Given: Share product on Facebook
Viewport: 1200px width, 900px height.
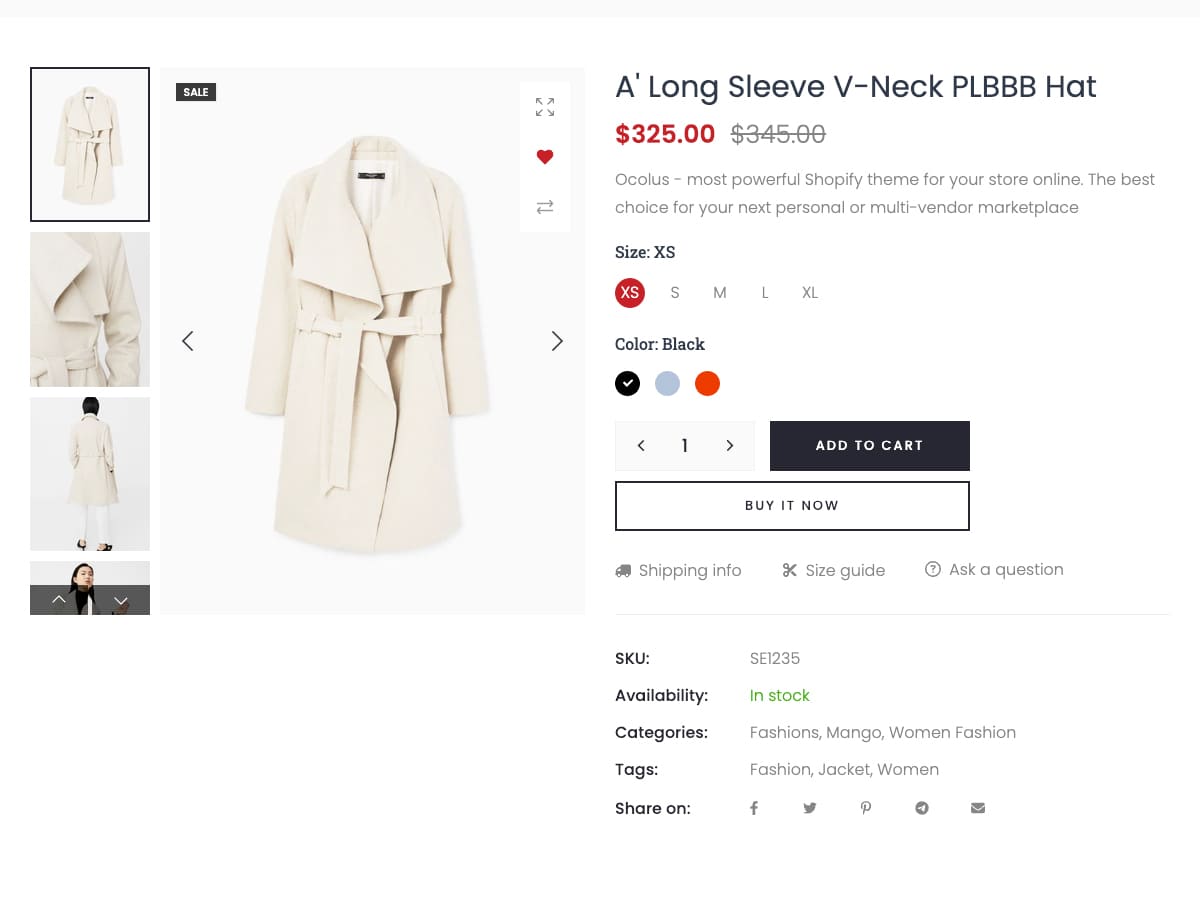Looking at the screenshot, I should pyautogui.click(x=754, y=808).
